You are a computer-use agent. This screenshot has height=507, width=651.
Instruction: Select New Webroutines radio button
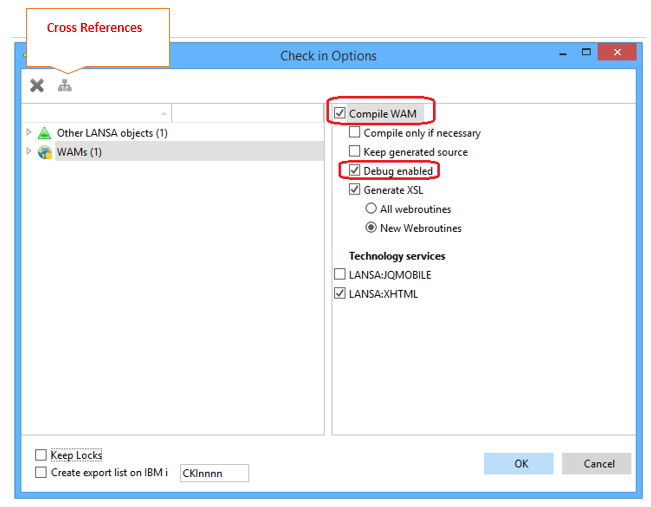(371, 228)
